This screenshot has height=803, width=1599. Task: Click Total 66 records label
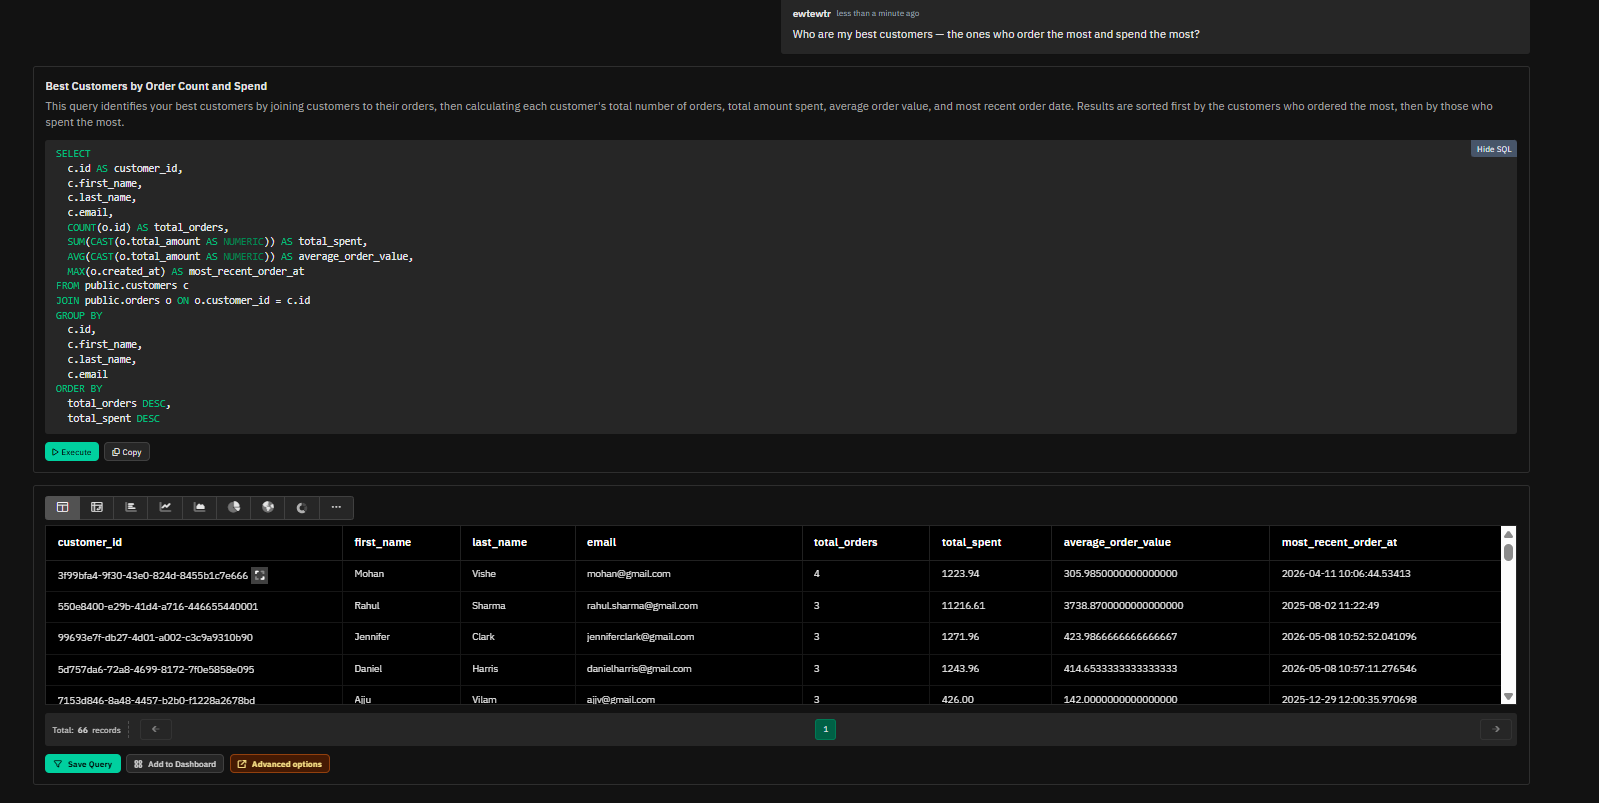click(87, 730)
